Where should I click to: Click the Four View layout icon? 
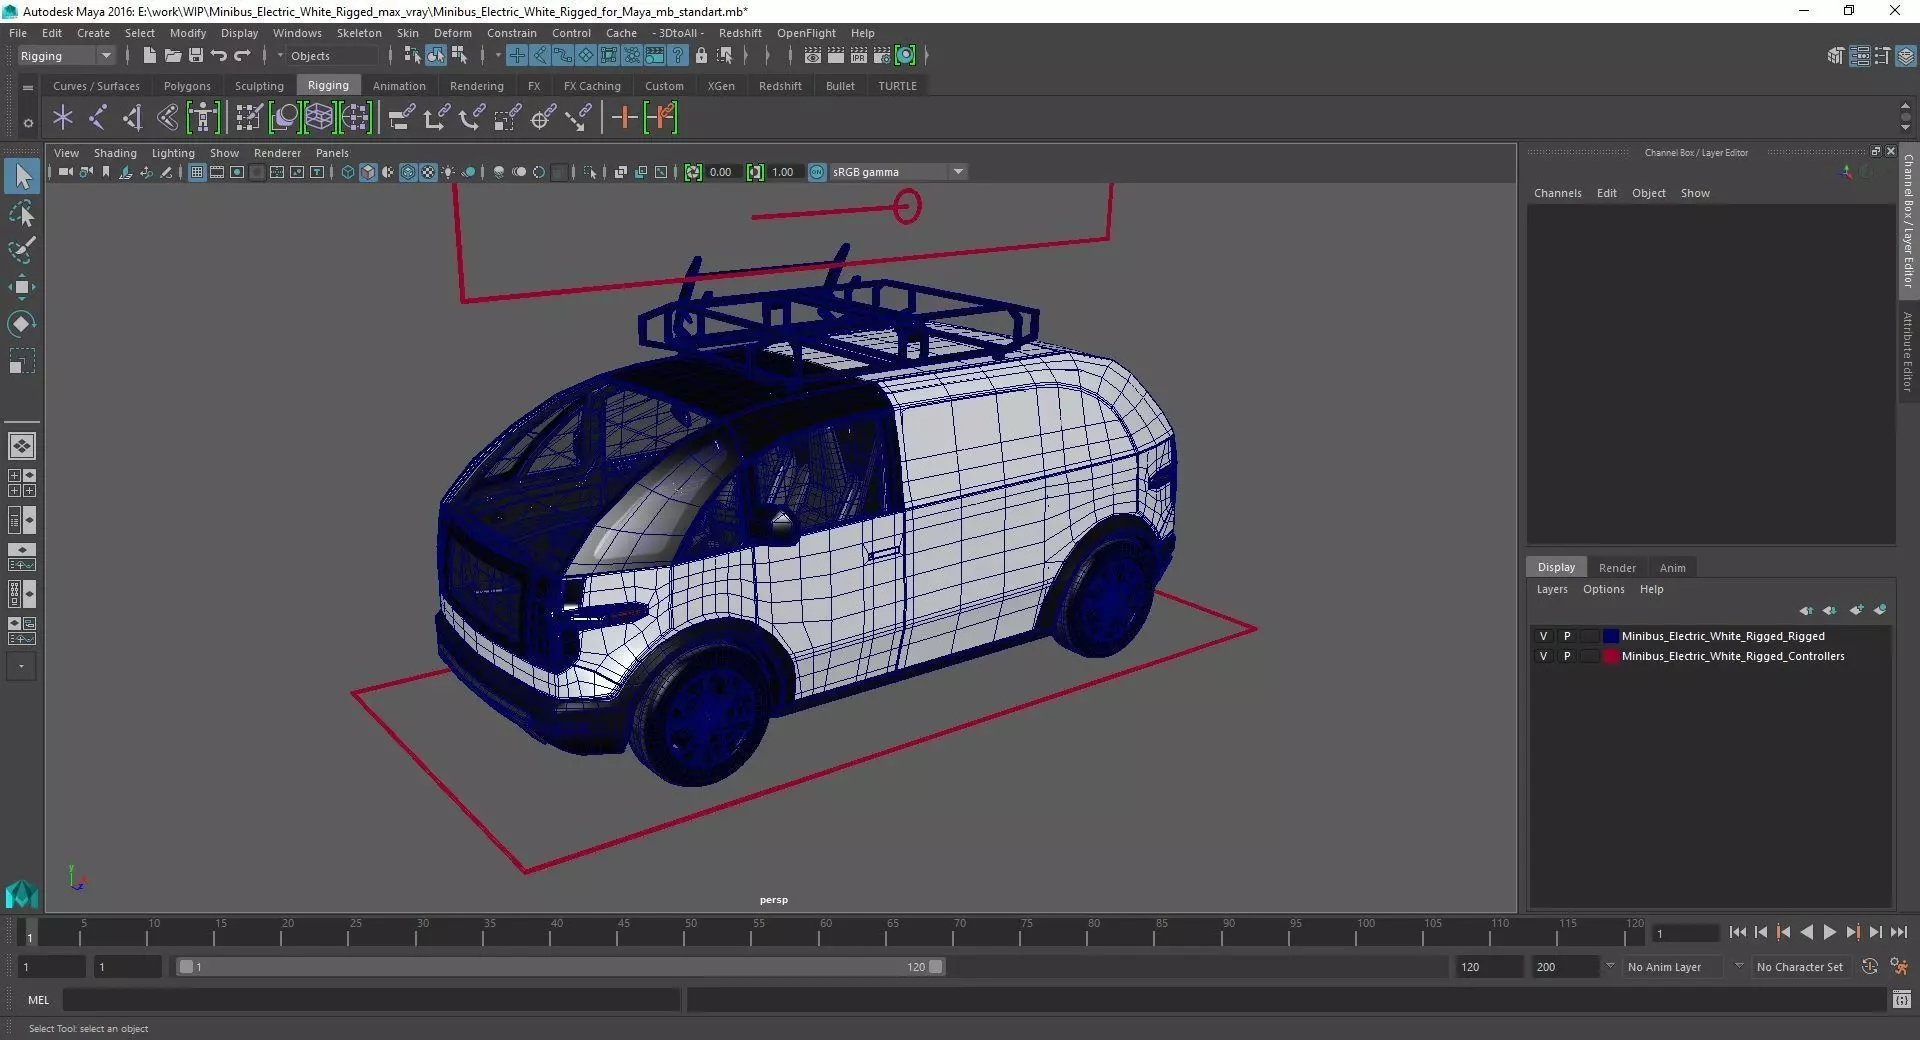(x=22, y=483)
